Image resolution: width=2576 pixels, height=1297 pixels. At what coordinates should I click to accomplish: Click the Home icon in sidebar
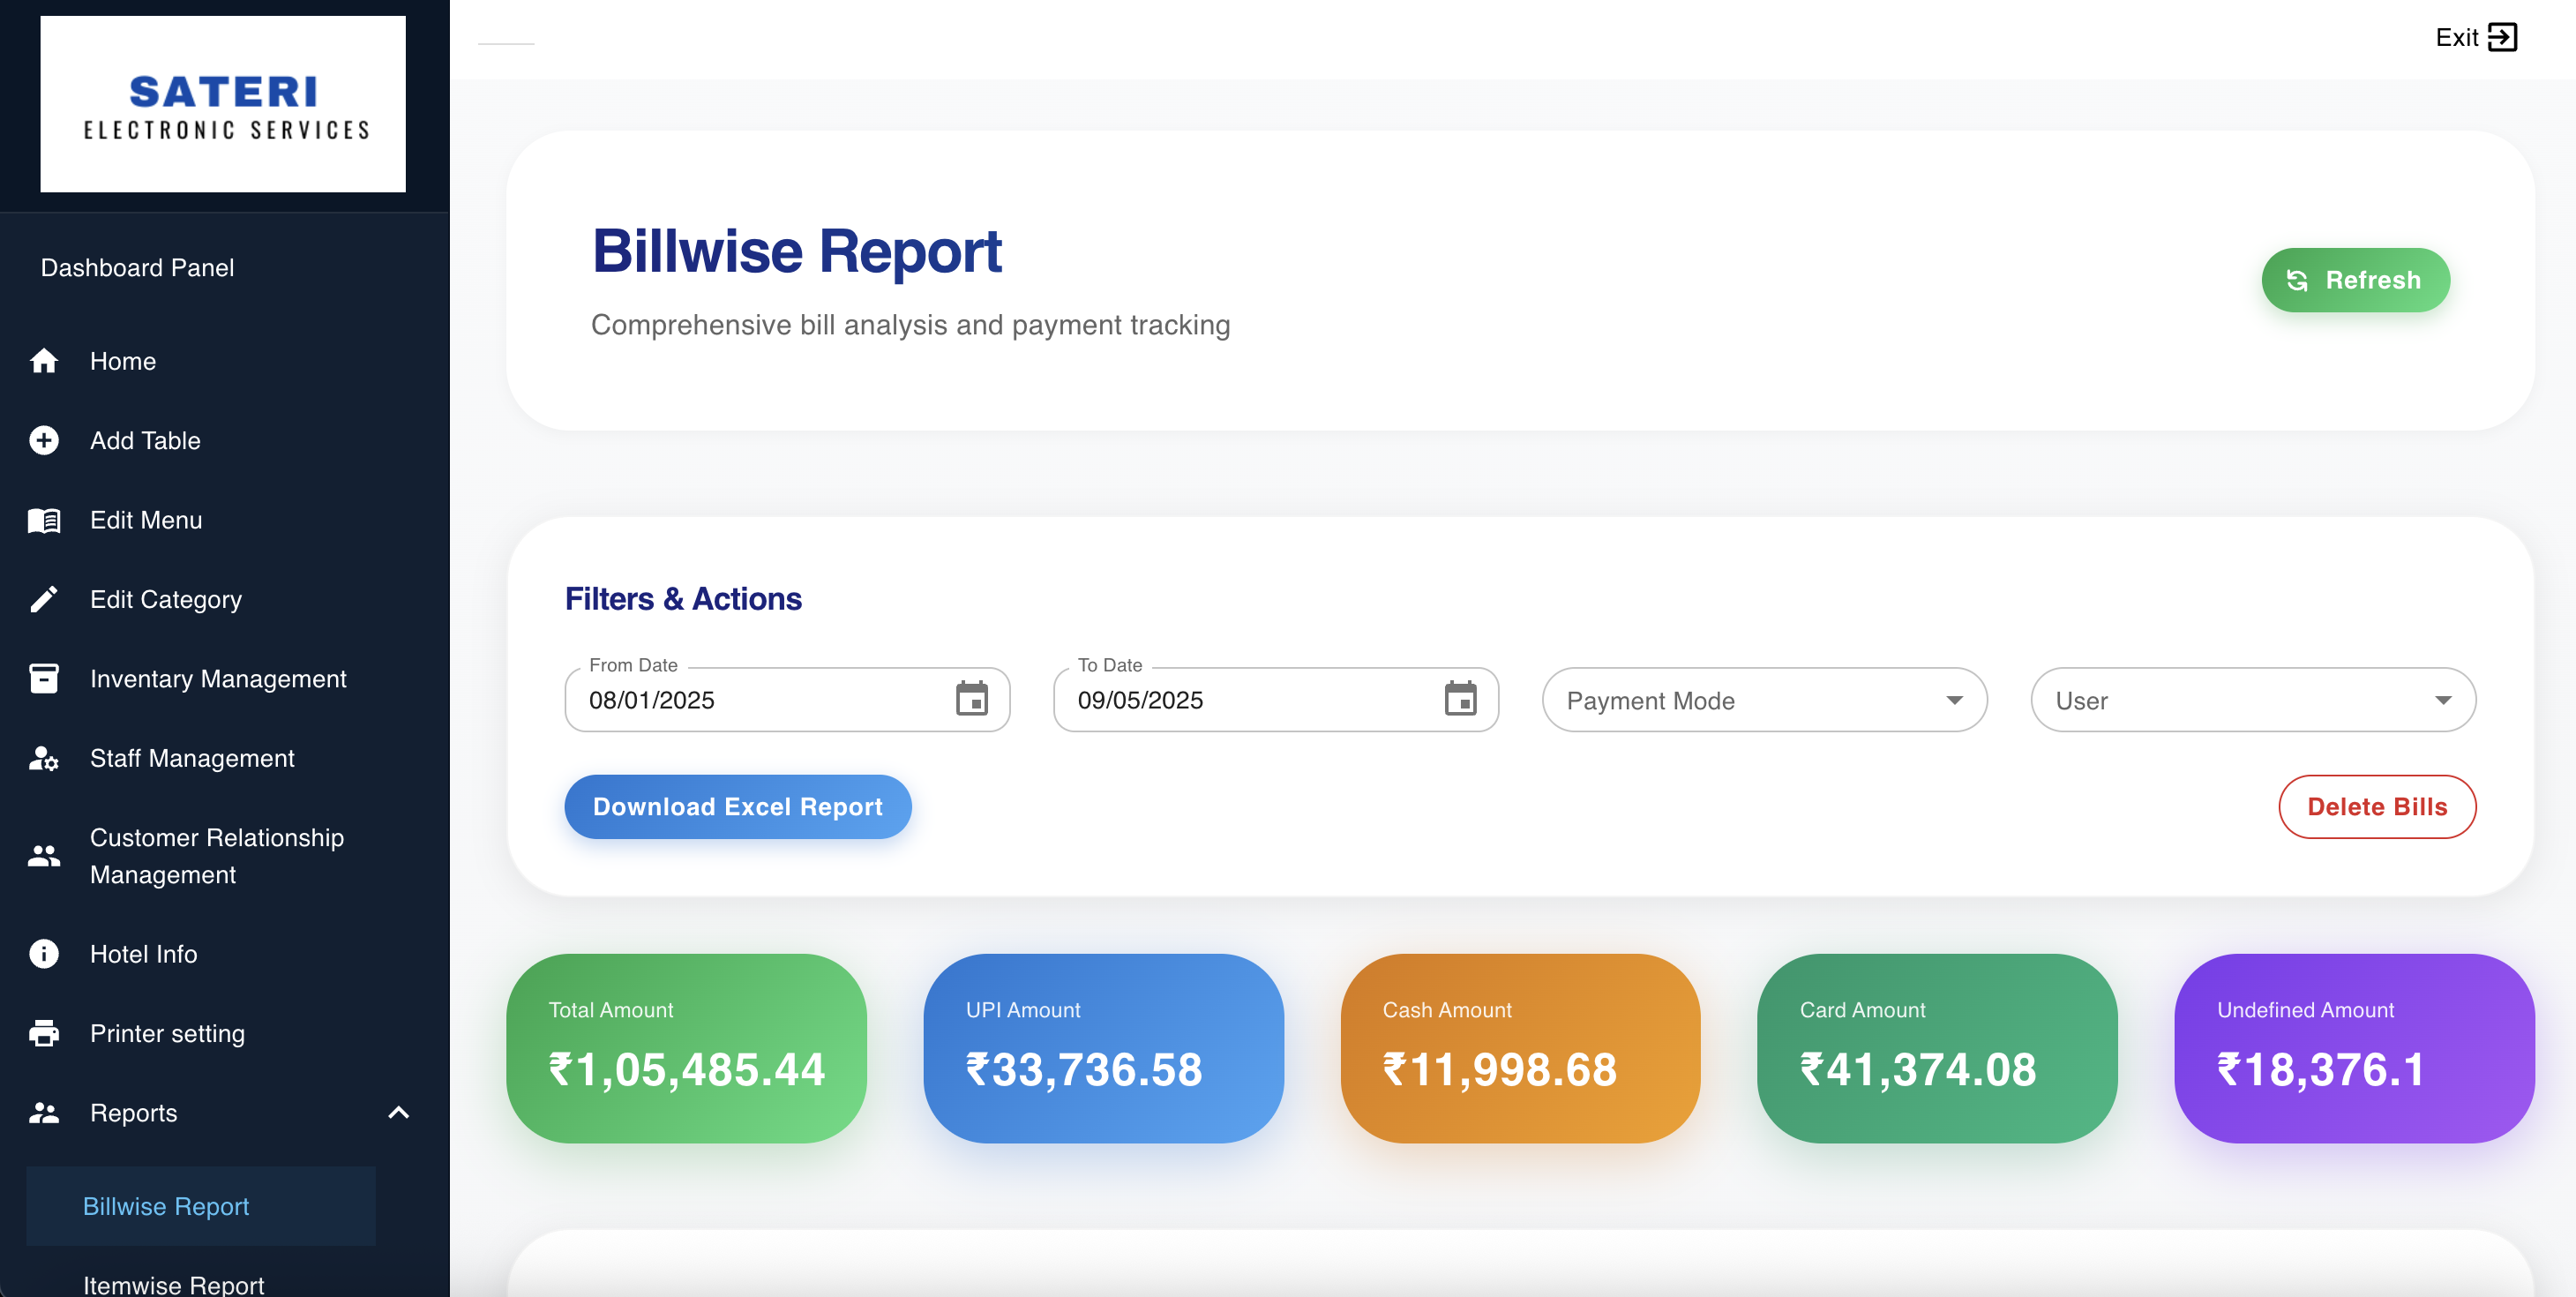[44, 361]
